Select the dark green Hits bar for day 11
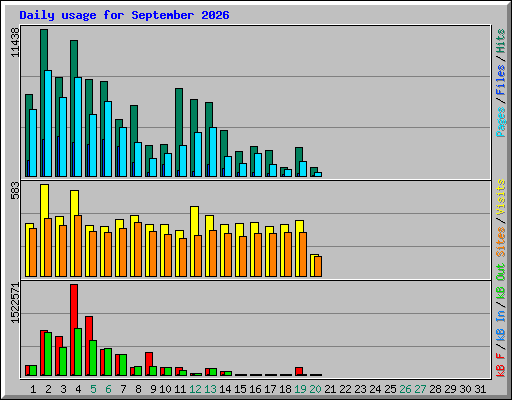 coord(179,117)
